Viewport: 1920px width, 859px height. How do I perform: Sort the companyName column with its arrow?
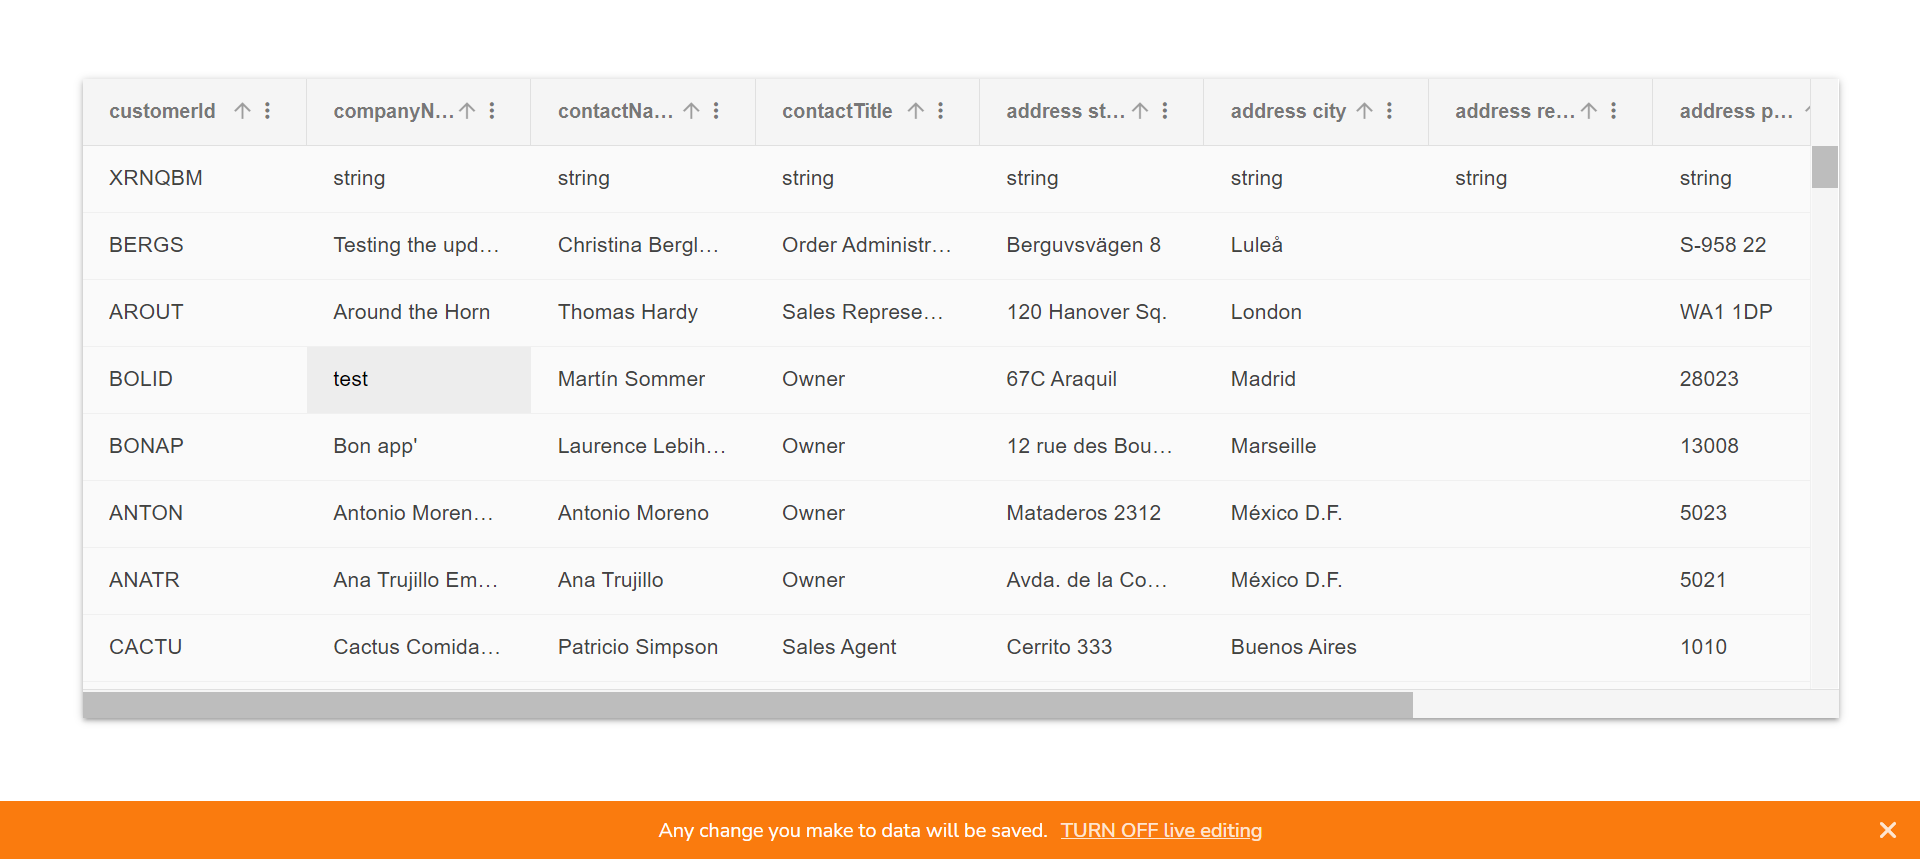(467, 111)
